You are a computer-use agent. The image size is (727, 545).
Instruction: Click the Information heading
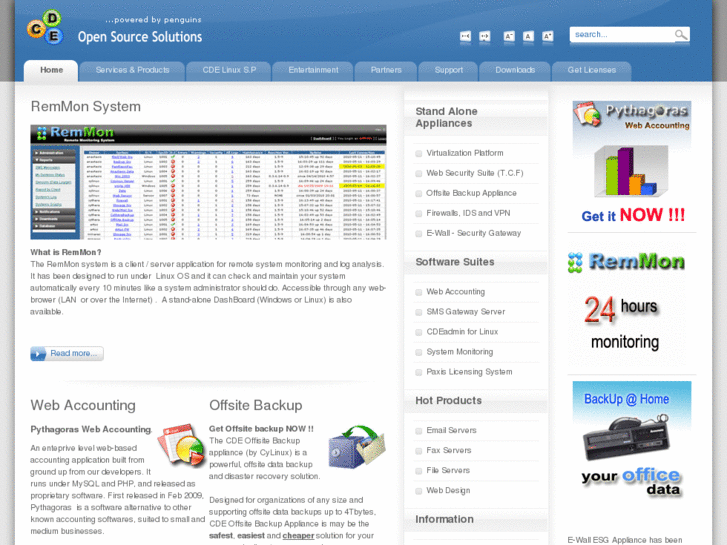444,519
